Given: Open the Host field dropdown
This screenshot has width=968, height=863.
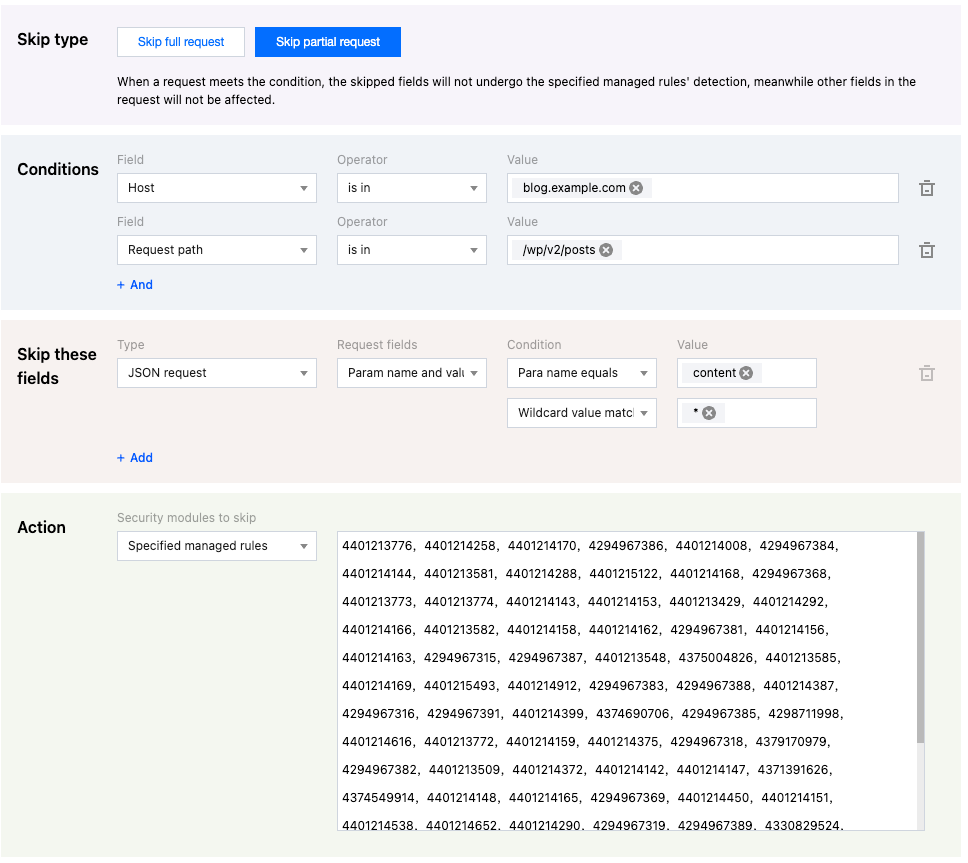Looking at the screenshot, I should [216, 188].
